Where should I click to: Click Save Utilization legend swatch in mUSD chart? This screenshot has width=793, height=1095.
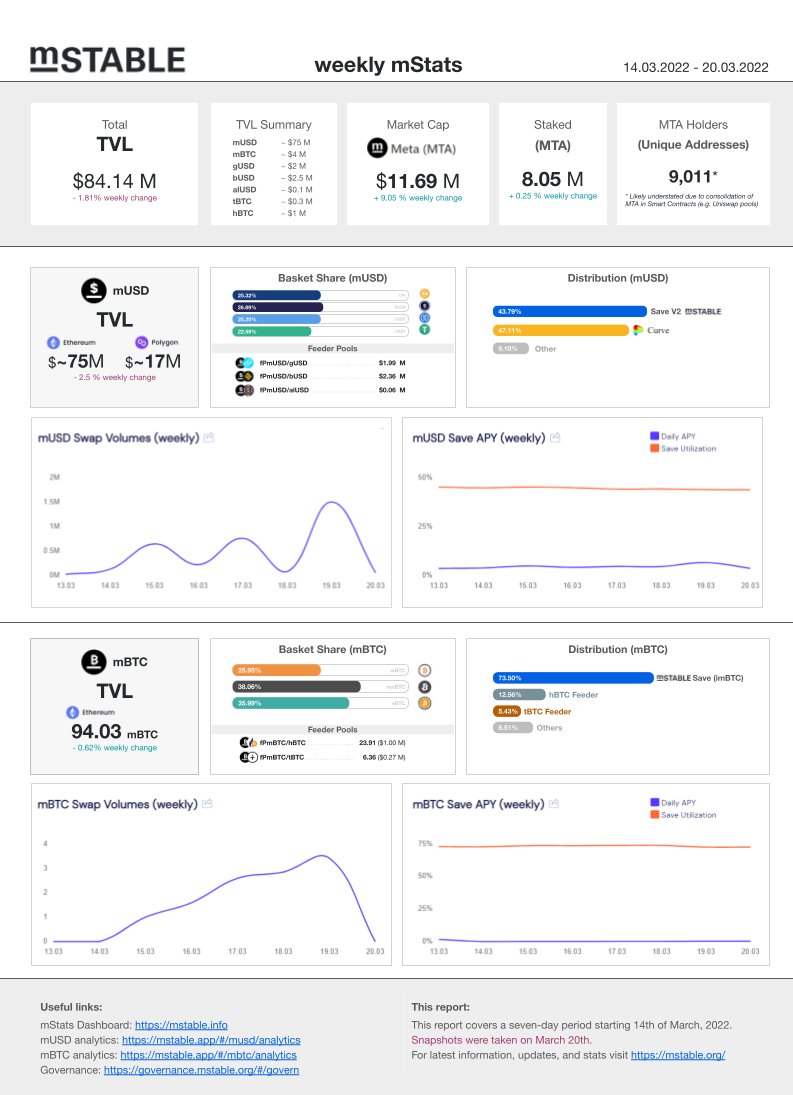[x=655, y=448]
